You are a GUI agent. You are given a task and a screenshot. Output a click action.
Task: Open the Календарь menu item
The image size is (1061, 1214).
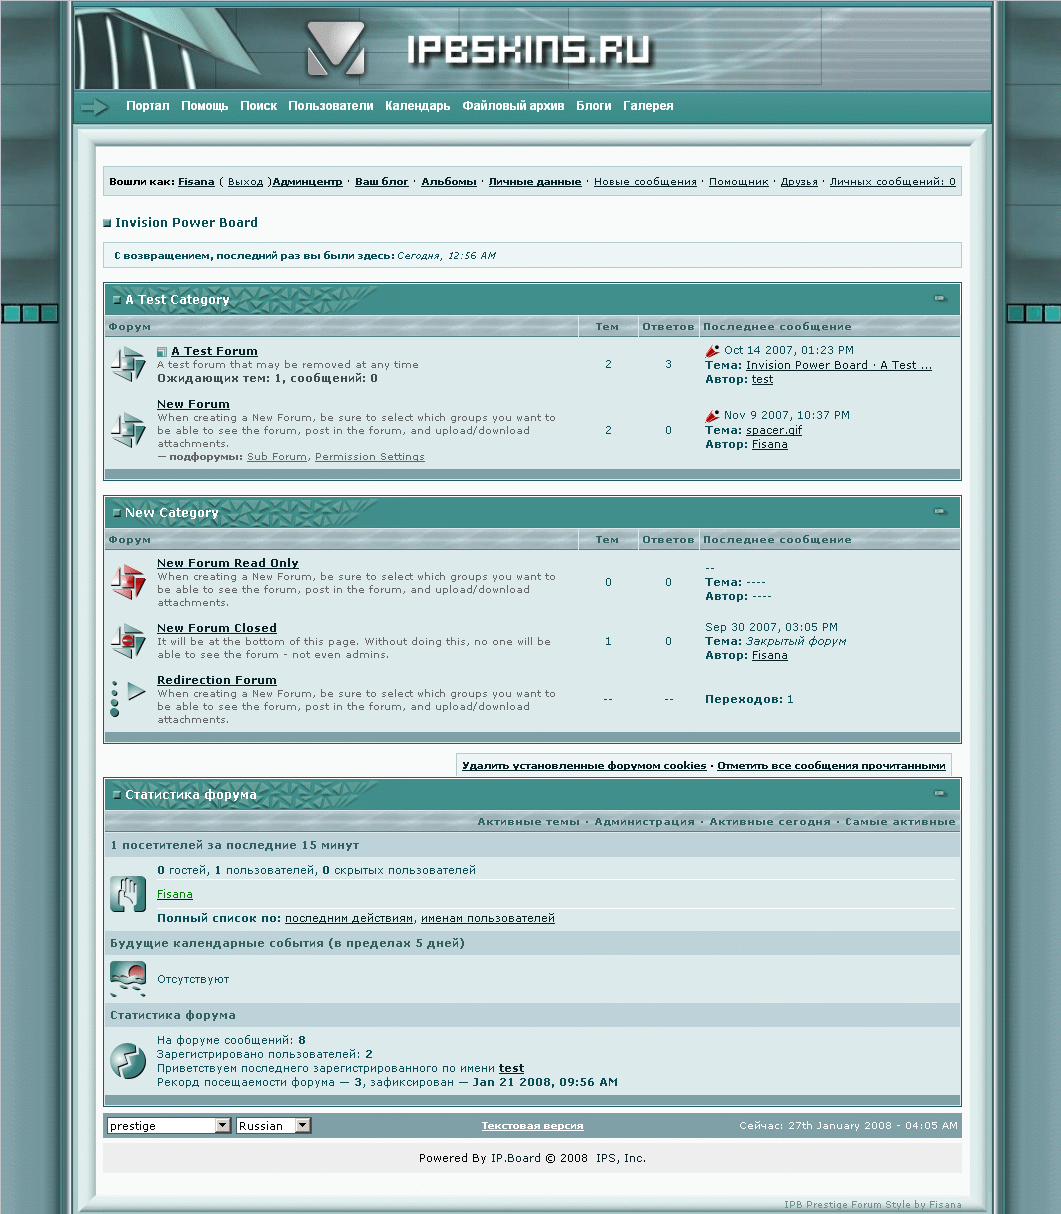point(417,106)
